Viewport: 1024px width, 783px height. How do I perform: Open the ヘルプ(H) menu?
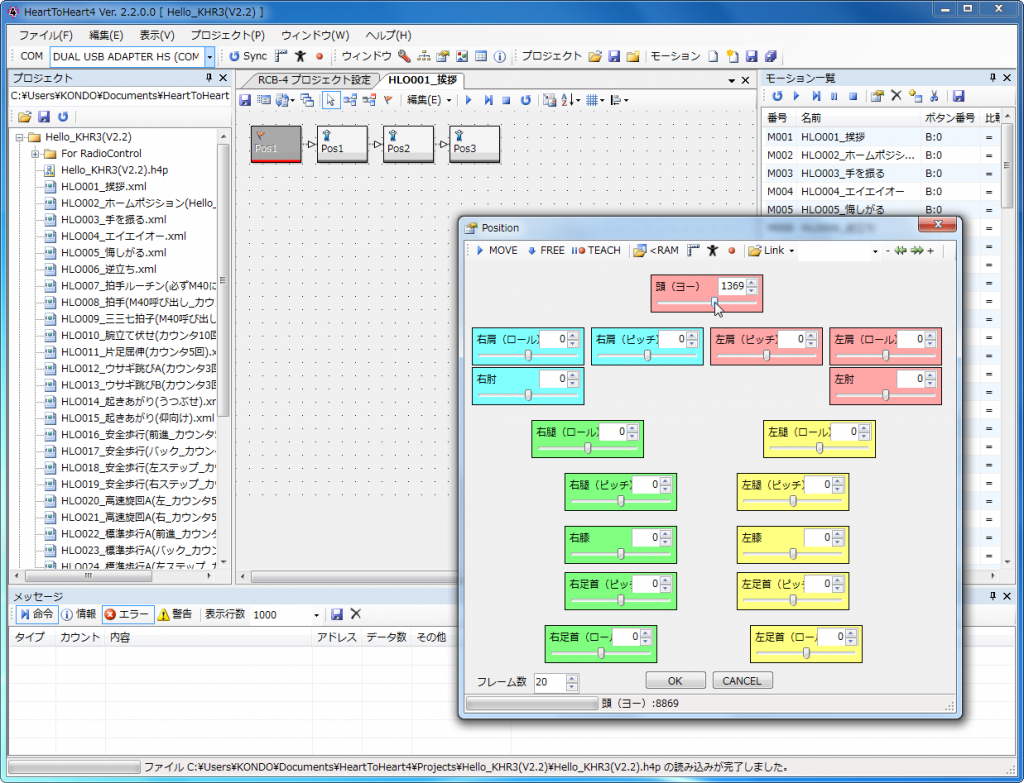(388, 35)
